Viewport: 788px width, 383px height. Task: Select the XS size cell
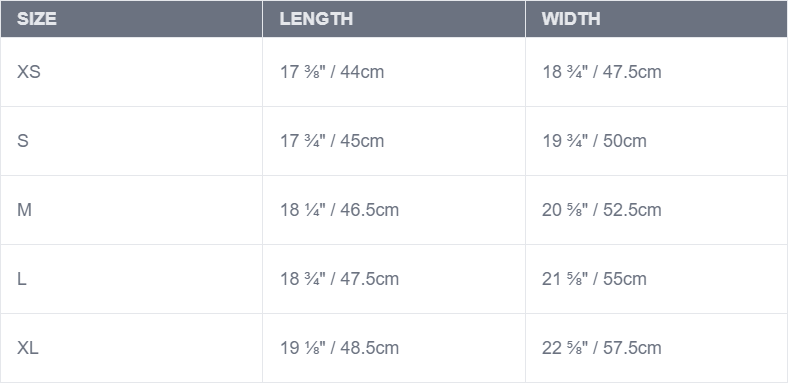coord(131,72)
